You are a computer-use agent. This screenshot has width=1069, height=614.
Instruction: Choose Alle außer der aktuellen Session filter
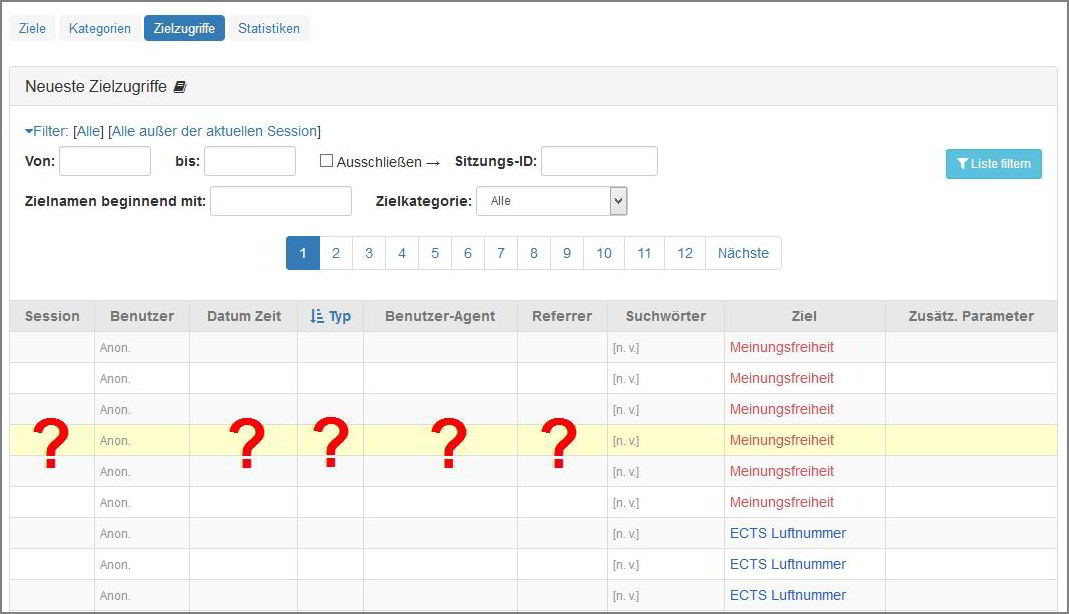point(214,131)
